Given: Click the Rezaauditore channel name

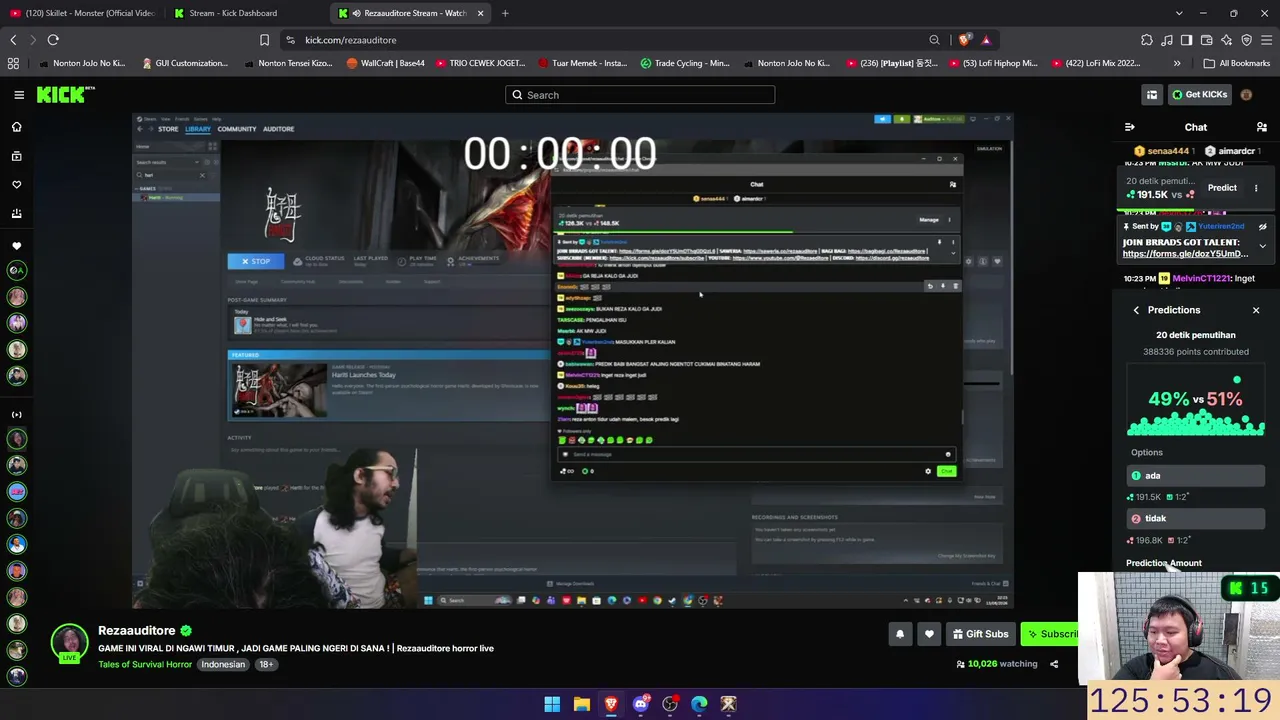Looking at the screenshot, I should (x=137, y=631).
